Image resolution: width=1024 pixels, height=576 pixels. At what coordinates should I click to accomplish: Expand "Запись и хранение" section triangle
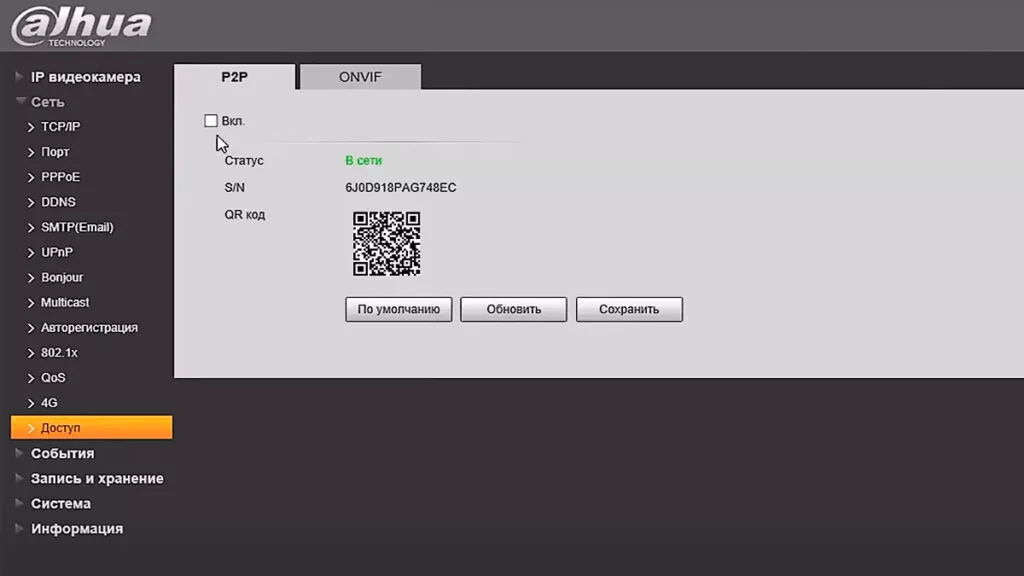[19, 478]
